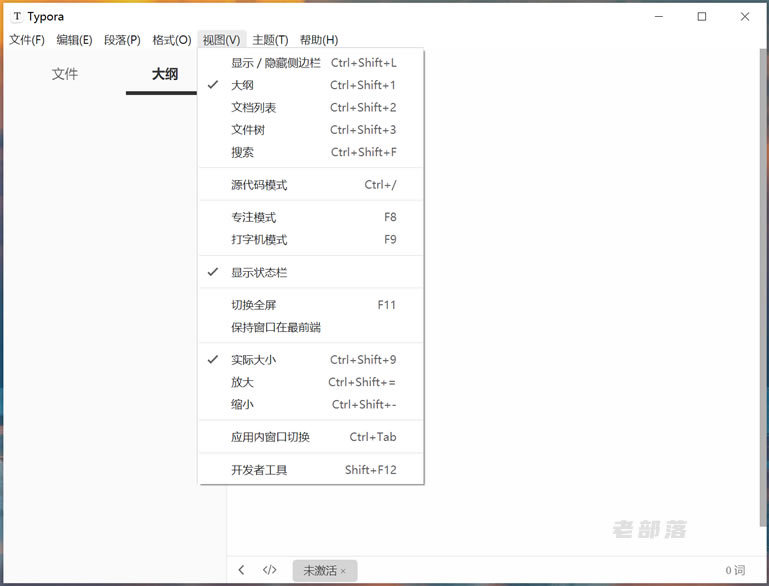Enable 源代码模式 from the menu

click(x=311, y=185)
